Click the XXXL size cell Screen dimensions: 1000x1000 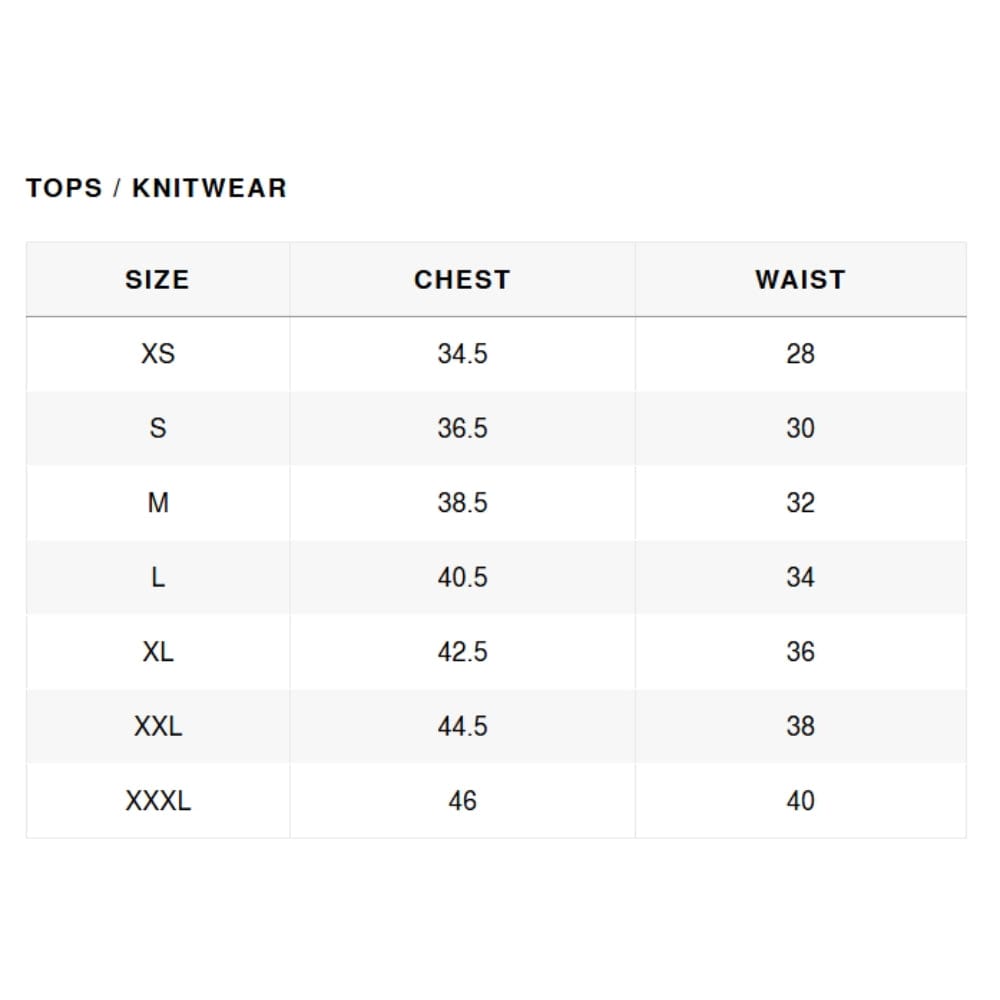click(158, 801)
